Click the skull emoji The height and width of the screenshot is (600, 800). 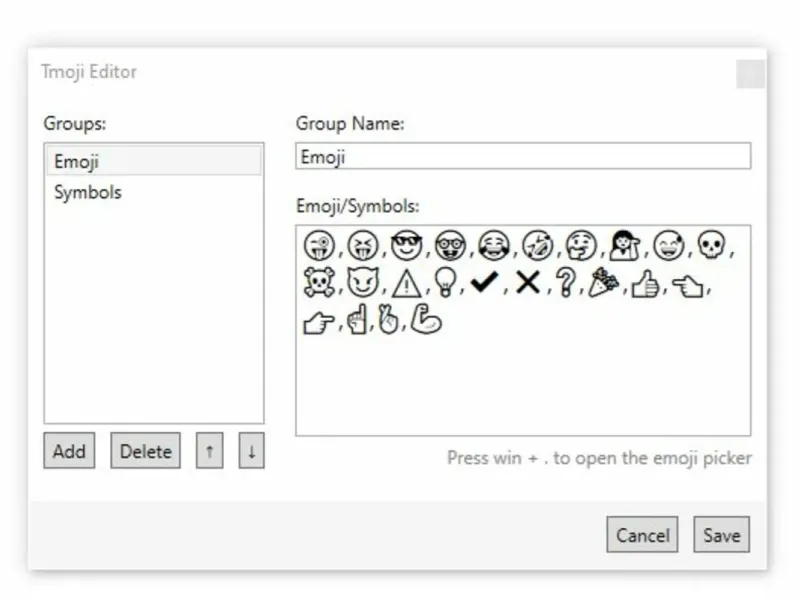(x=711, y=246)
